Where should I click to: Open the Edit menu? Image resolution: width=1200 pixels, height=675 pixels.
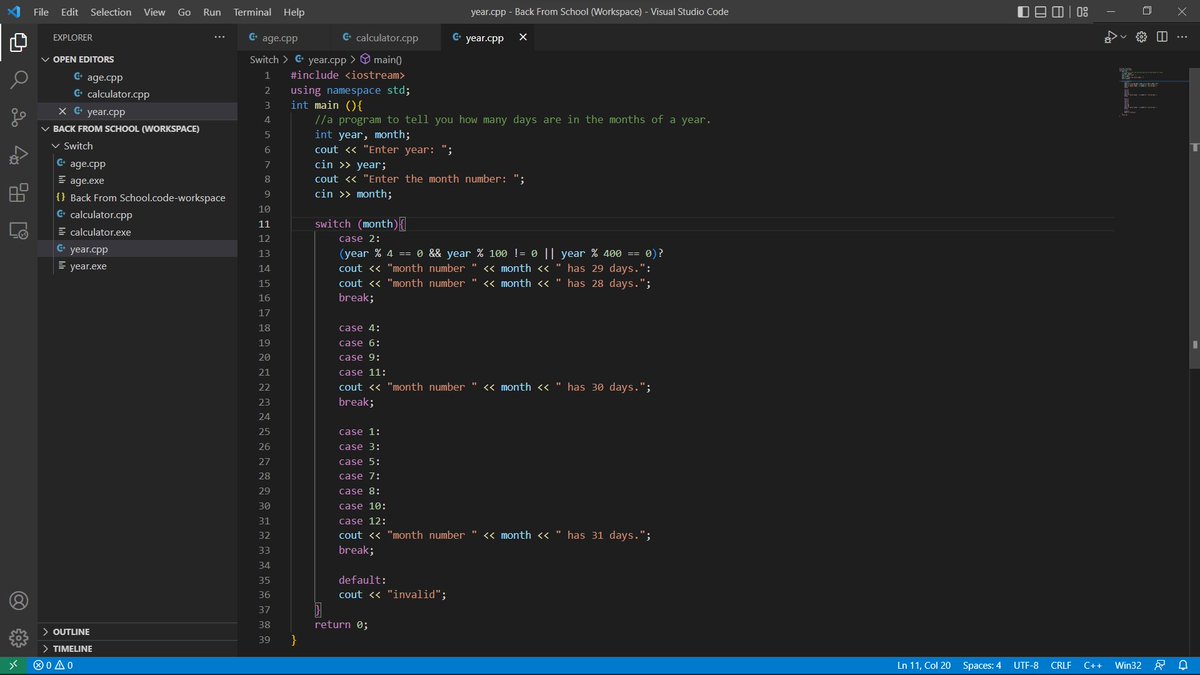click(69, 12)
